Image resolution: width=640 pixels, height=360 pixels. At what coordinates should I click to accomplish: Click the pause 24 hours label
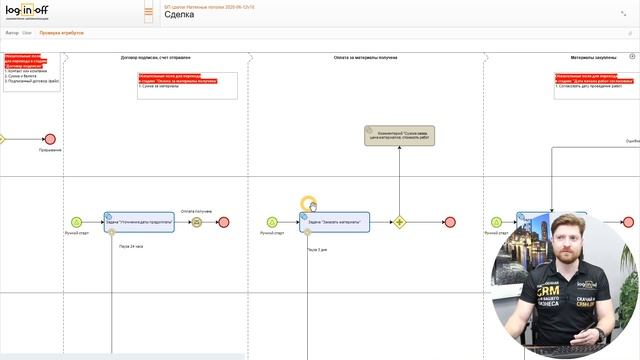(131, 247)
